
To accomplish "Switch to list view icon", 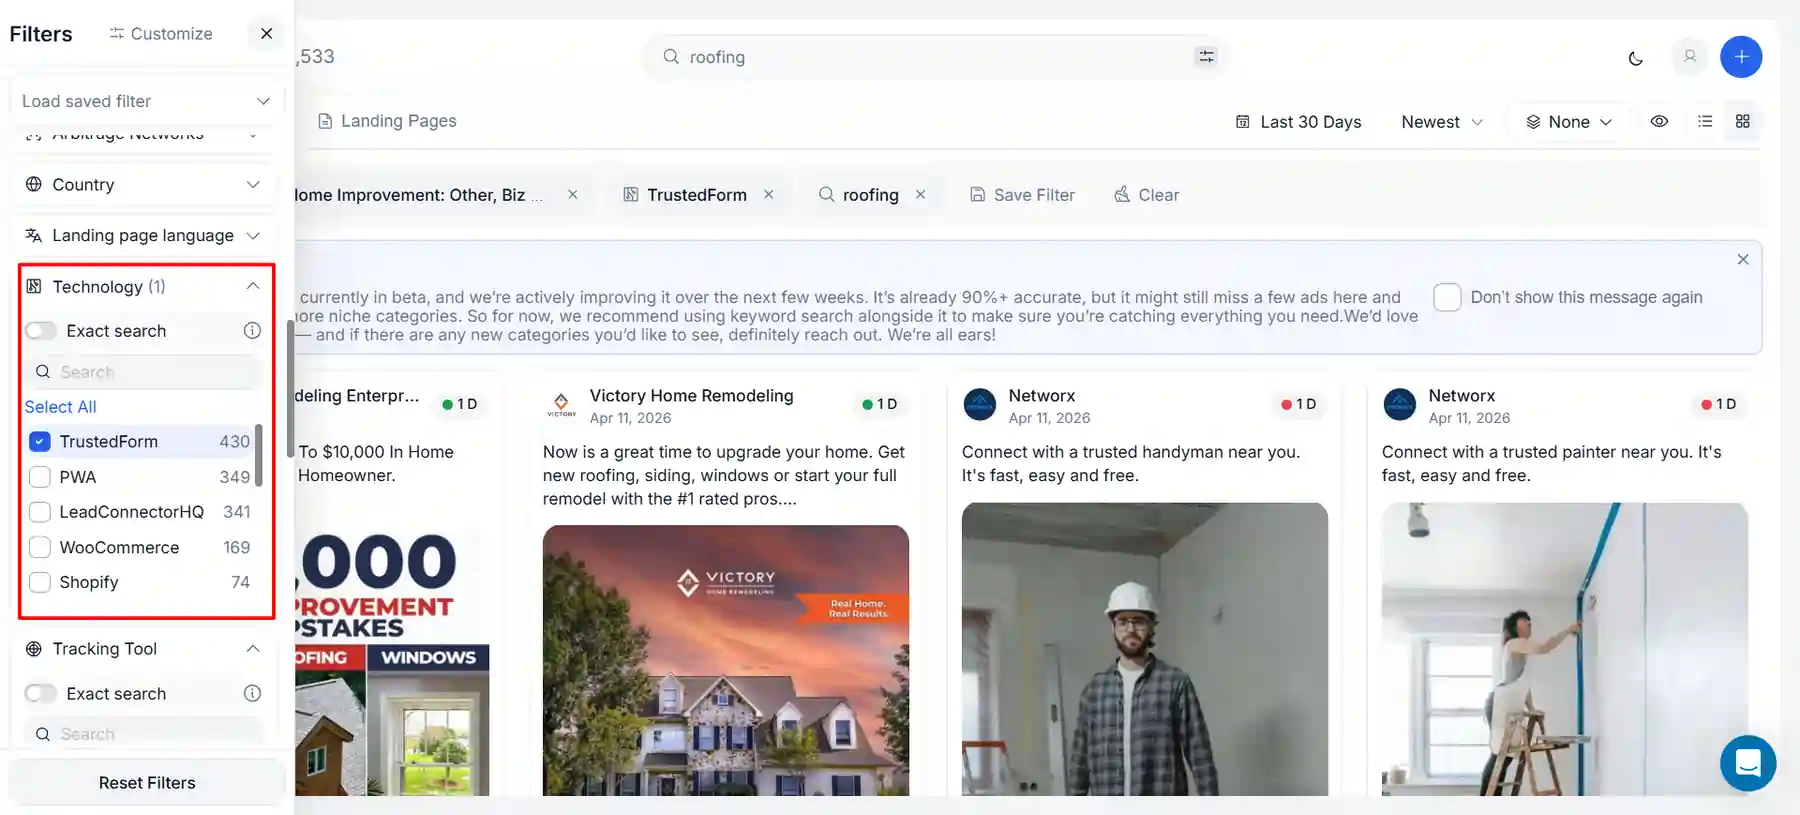I will coord(1705,121).
